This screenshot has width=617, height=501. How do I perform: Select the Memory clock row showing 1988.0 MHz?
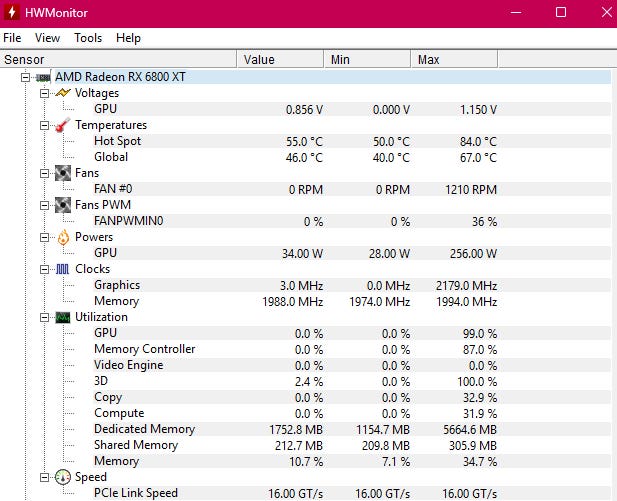coord(352,301)
